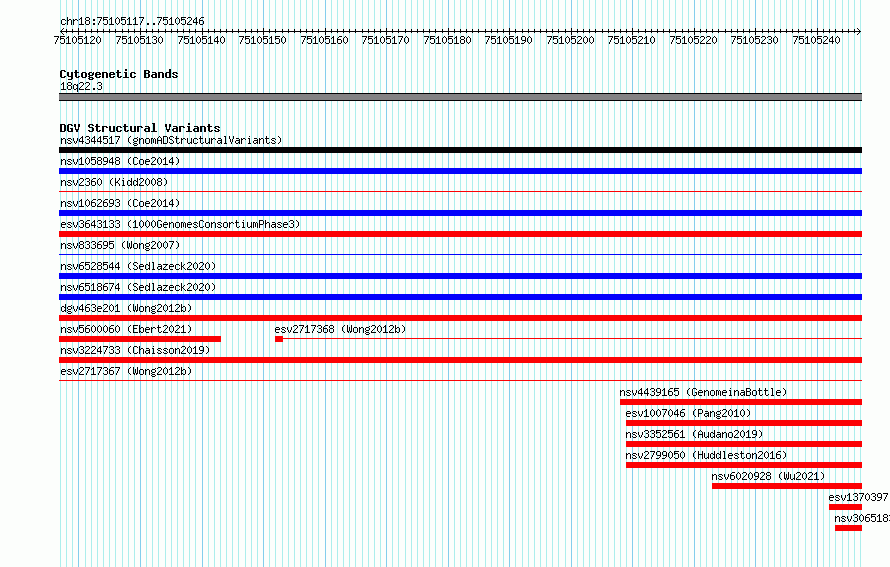Open the esv1370397 variant label
The width and height of the screenshot is (890, 567).
coord(859,497)
